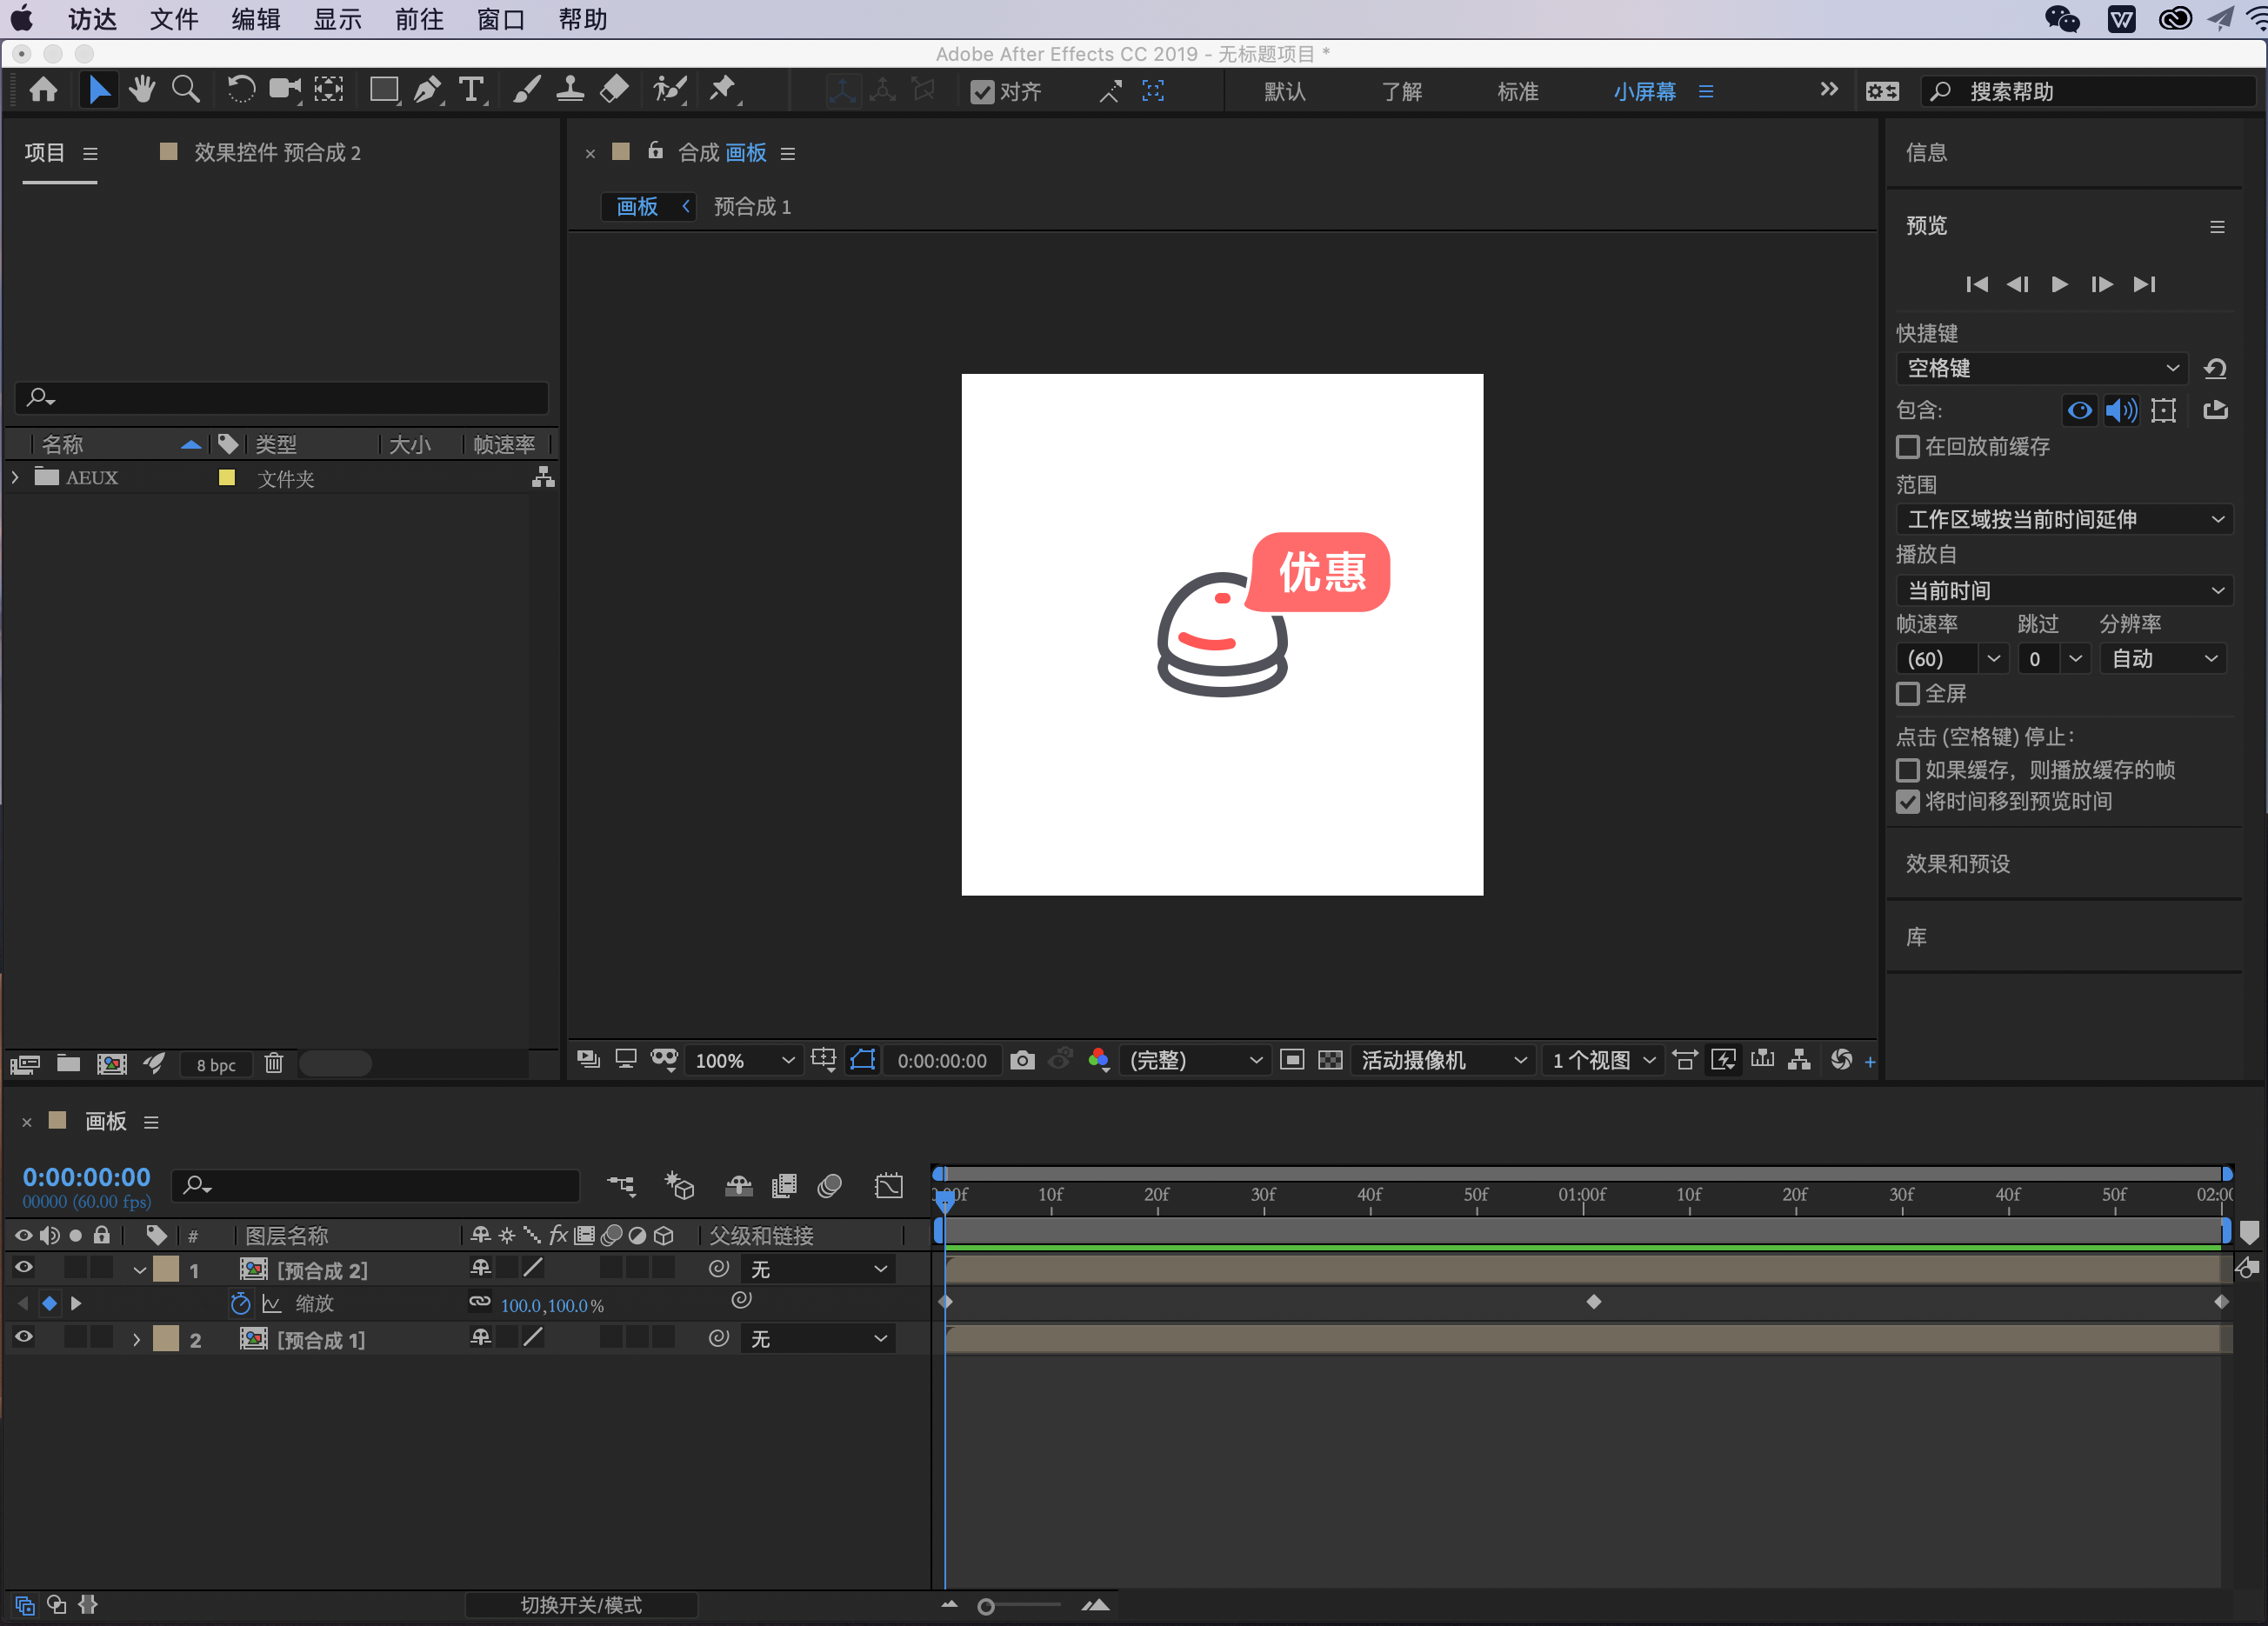Expand the AEUX folder
The width and height of the screenshot is (2268, 1626).
pyautogui.click(x=16, y=478)
